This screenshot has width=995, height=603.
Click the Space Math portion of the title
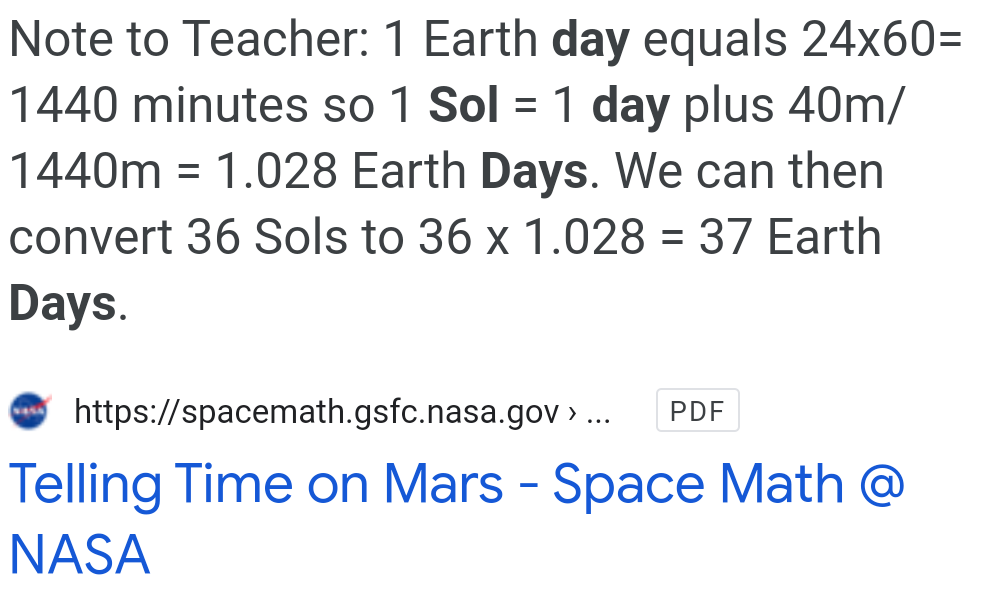[x=698, y=484]
